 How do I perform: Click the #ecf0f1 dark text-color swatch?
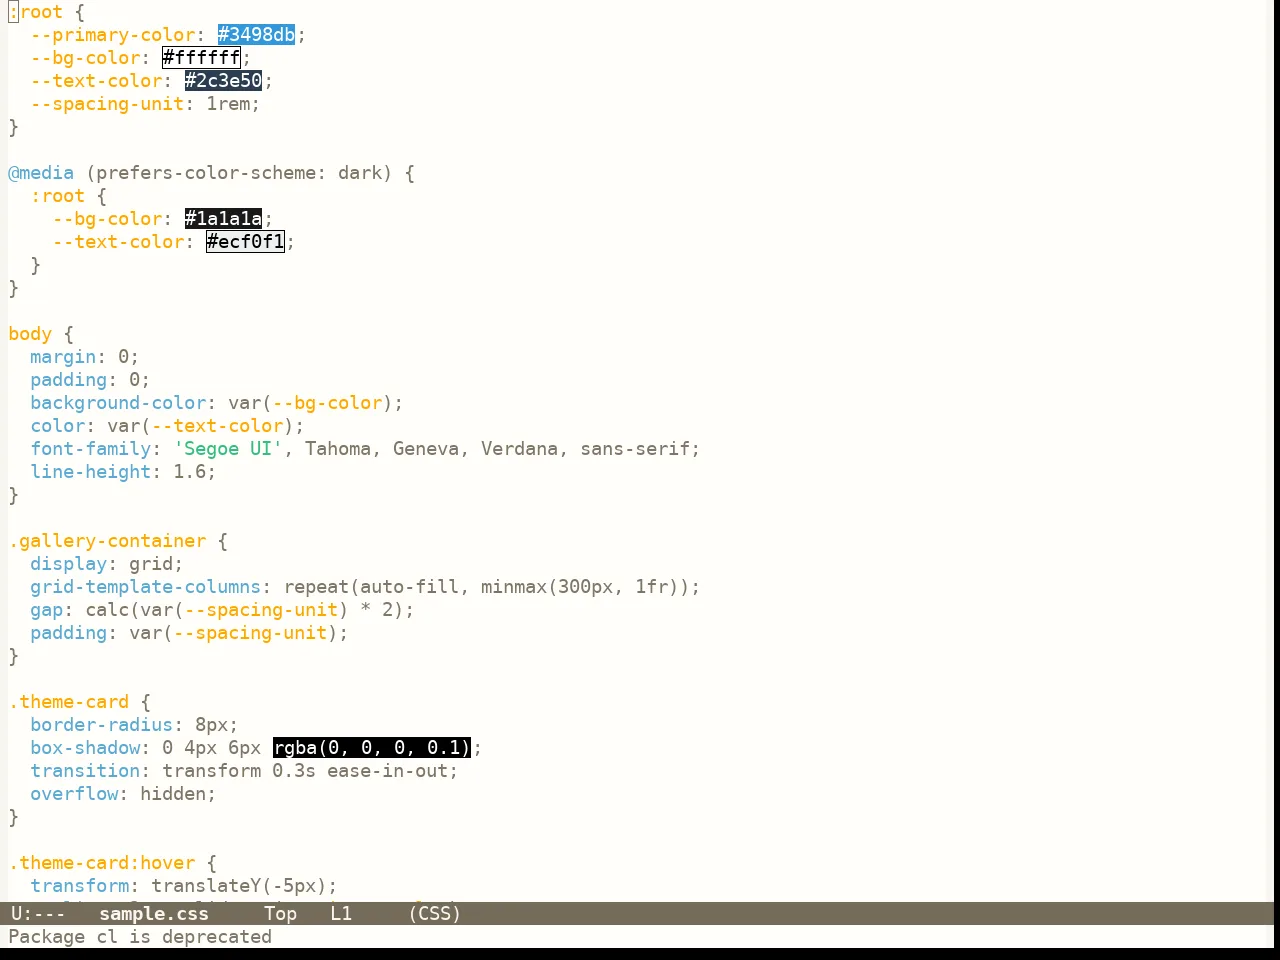click(x=245, y=242)
